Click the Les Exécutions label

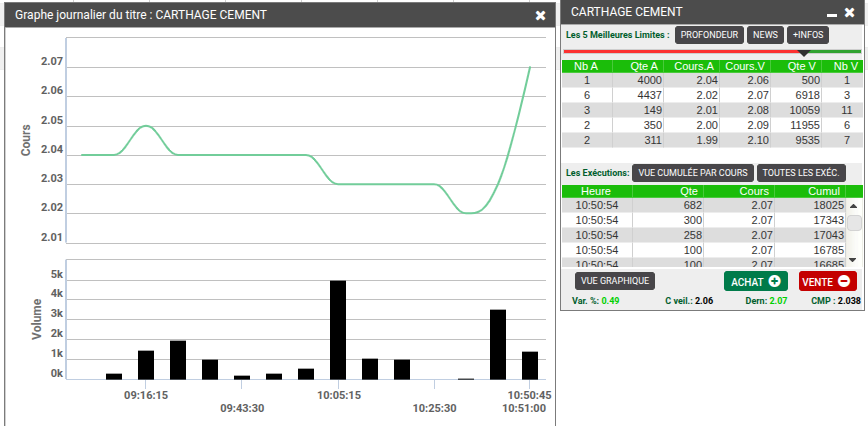[597, 173]
